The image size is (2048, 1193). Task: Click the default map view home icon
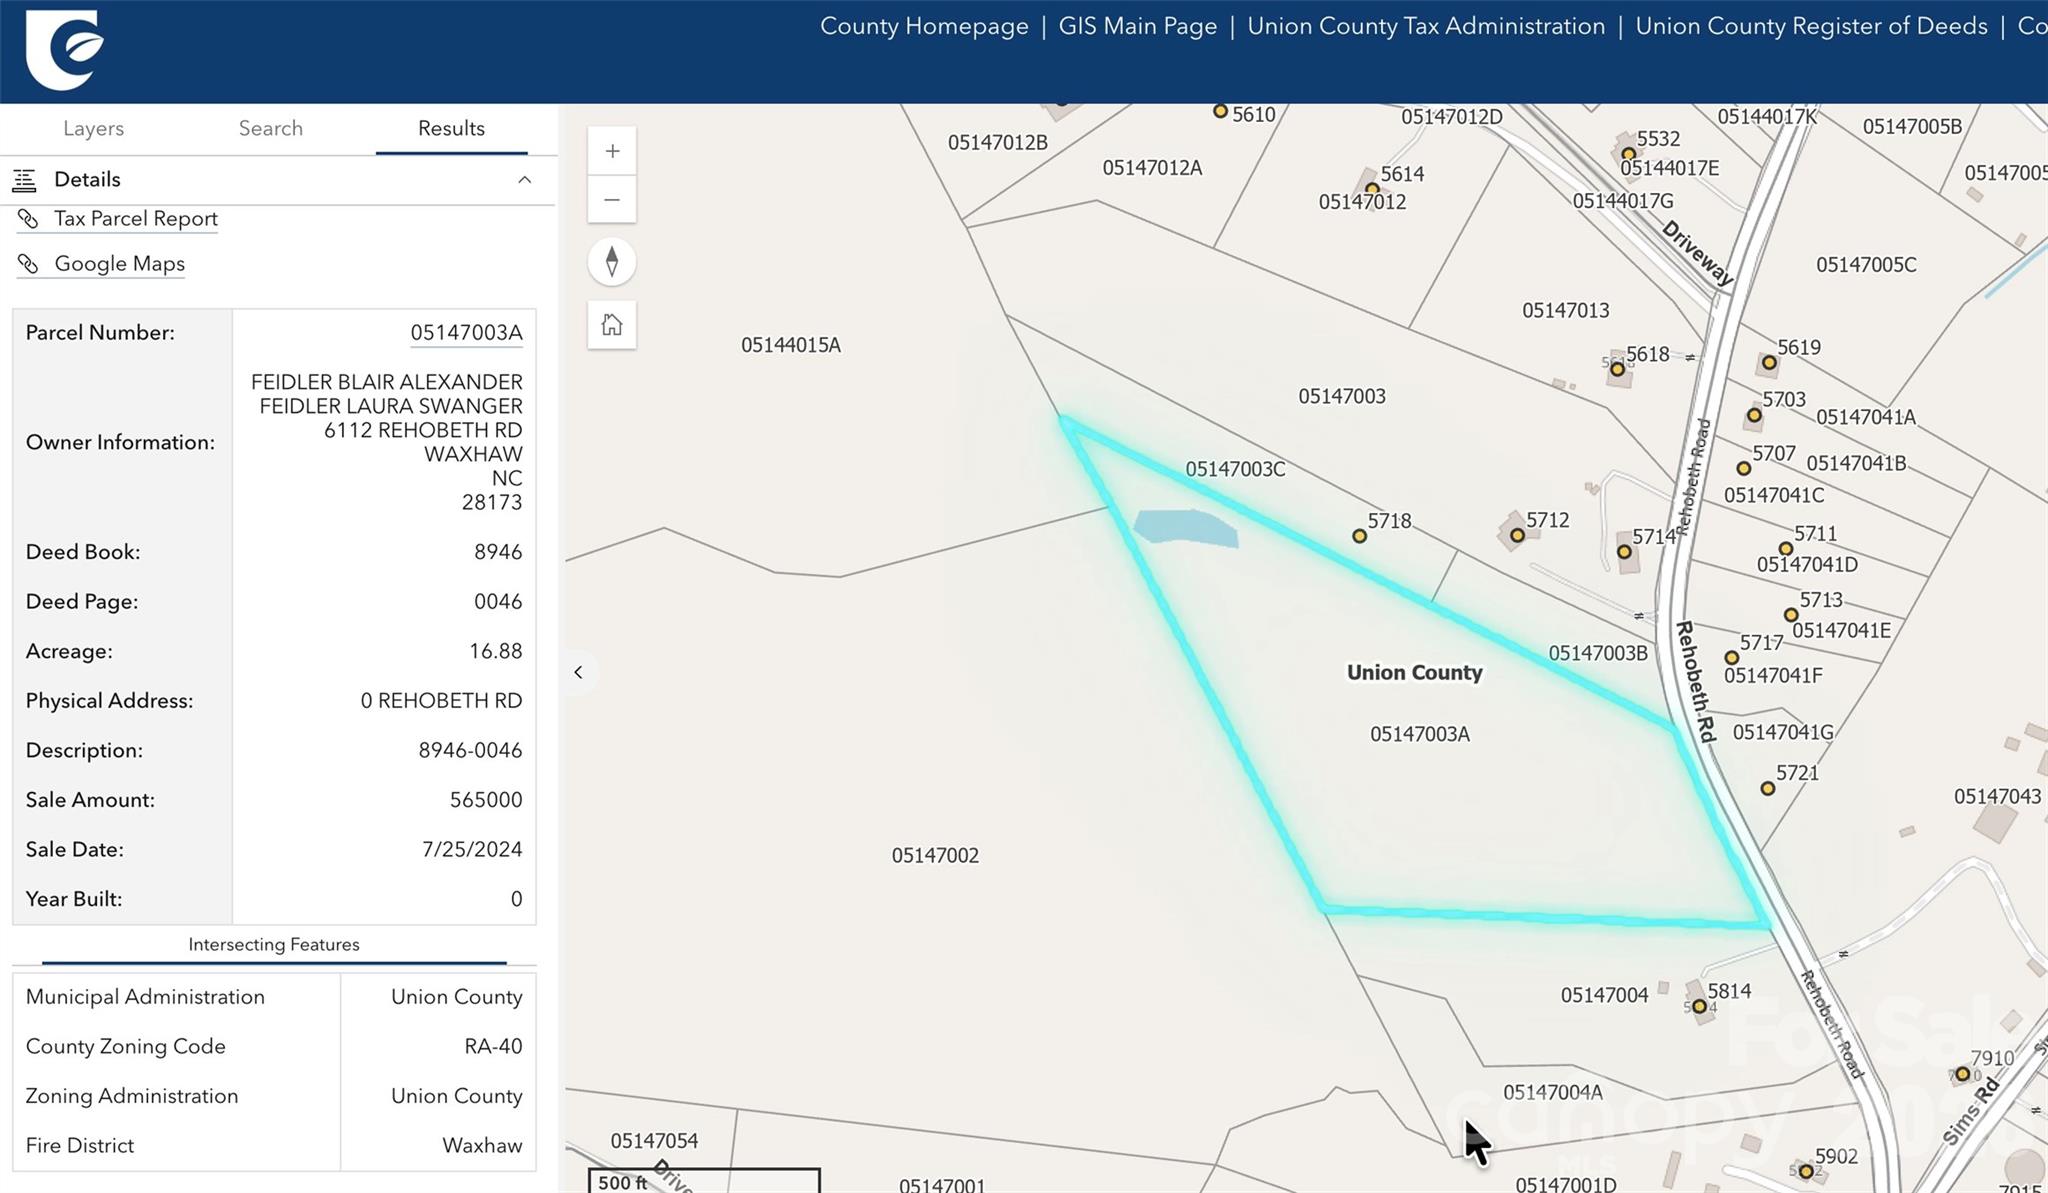(612, 325)
